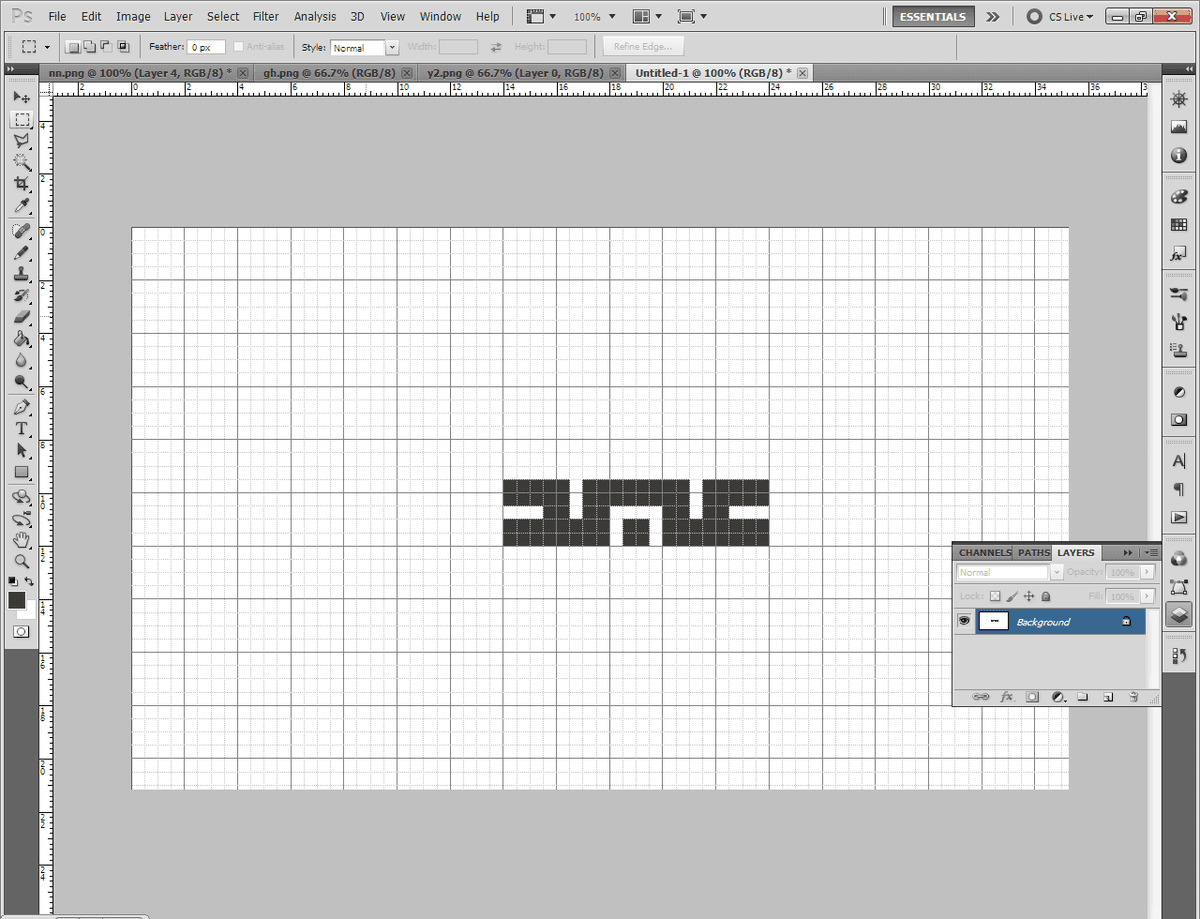Viewport: 1200px width, 919px height.
Task: Enable Subtract from selection mode
Action: pyautogui.click(x=106, y=47)
